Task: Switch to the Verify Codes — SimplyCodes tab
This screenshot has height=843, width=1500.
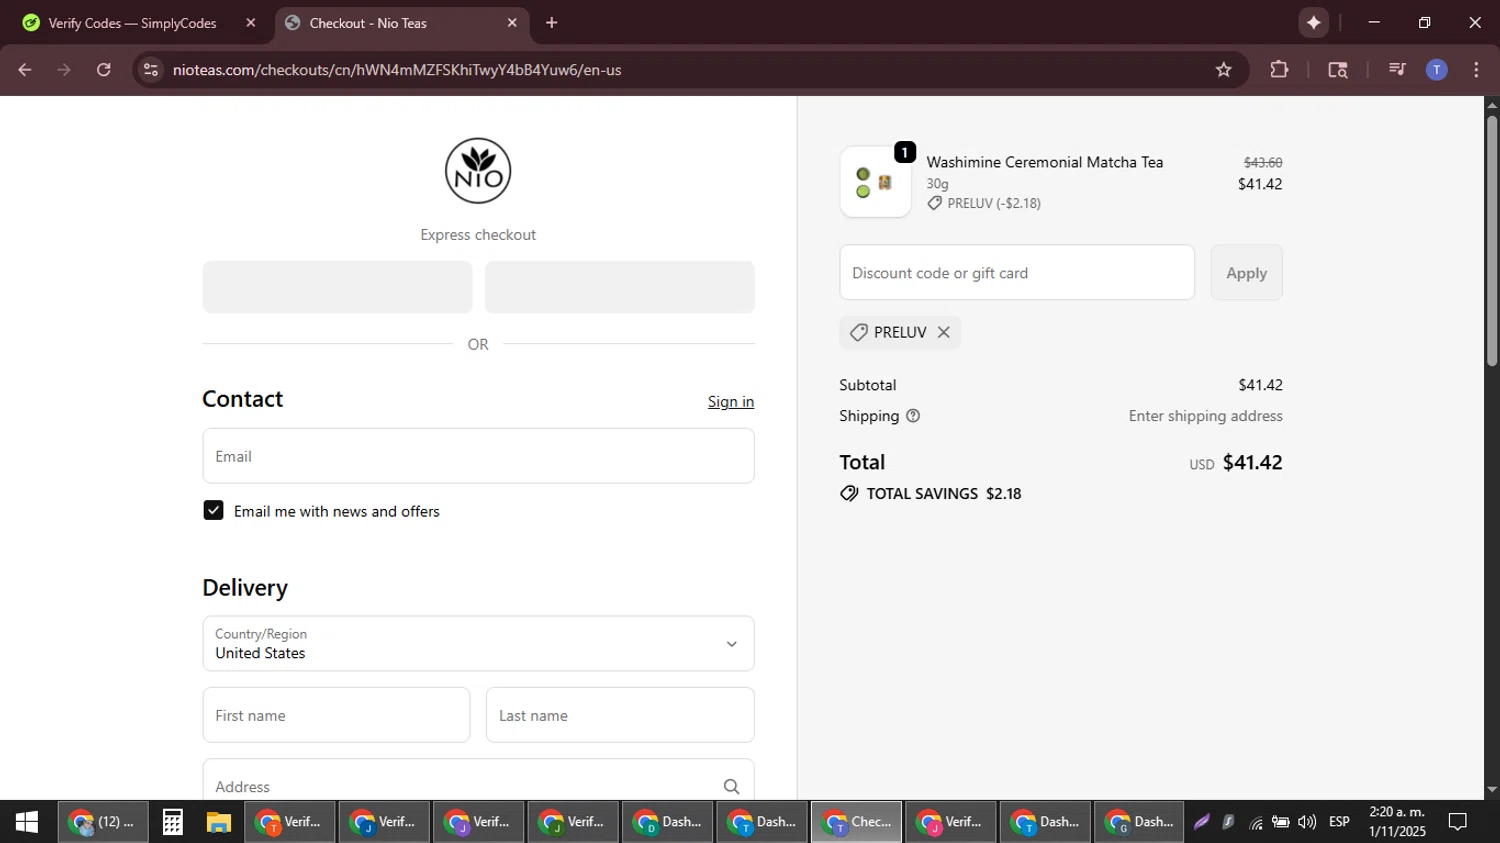Action: 130,23
